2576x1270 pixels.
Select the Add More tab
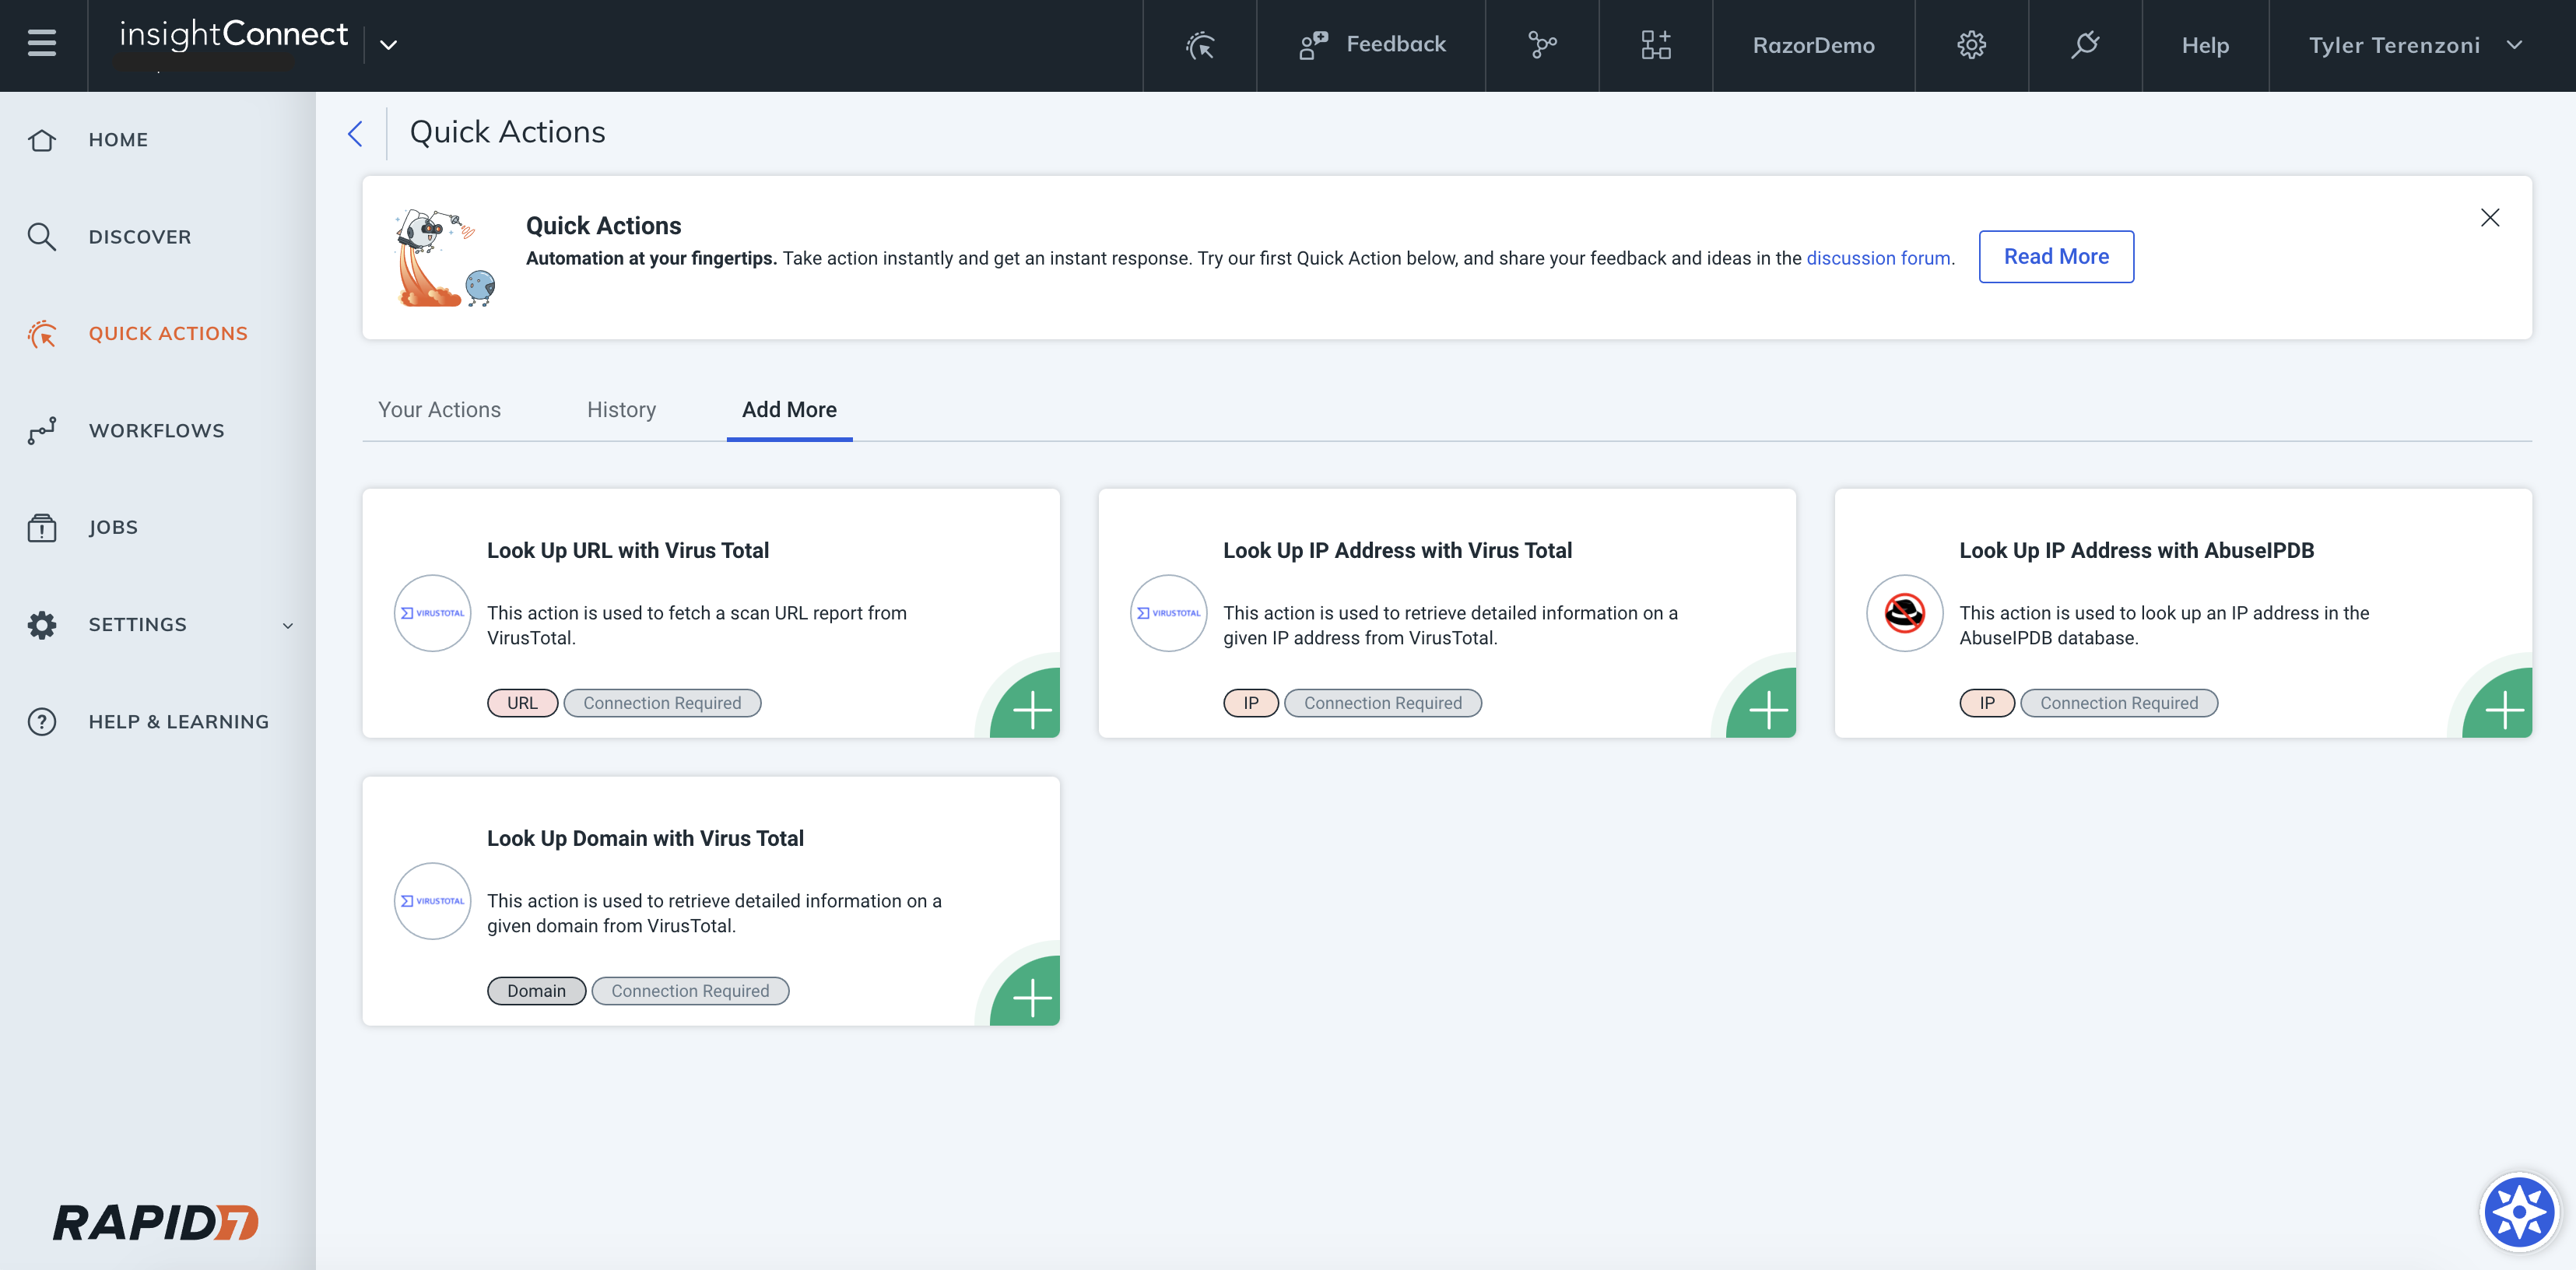788,409
